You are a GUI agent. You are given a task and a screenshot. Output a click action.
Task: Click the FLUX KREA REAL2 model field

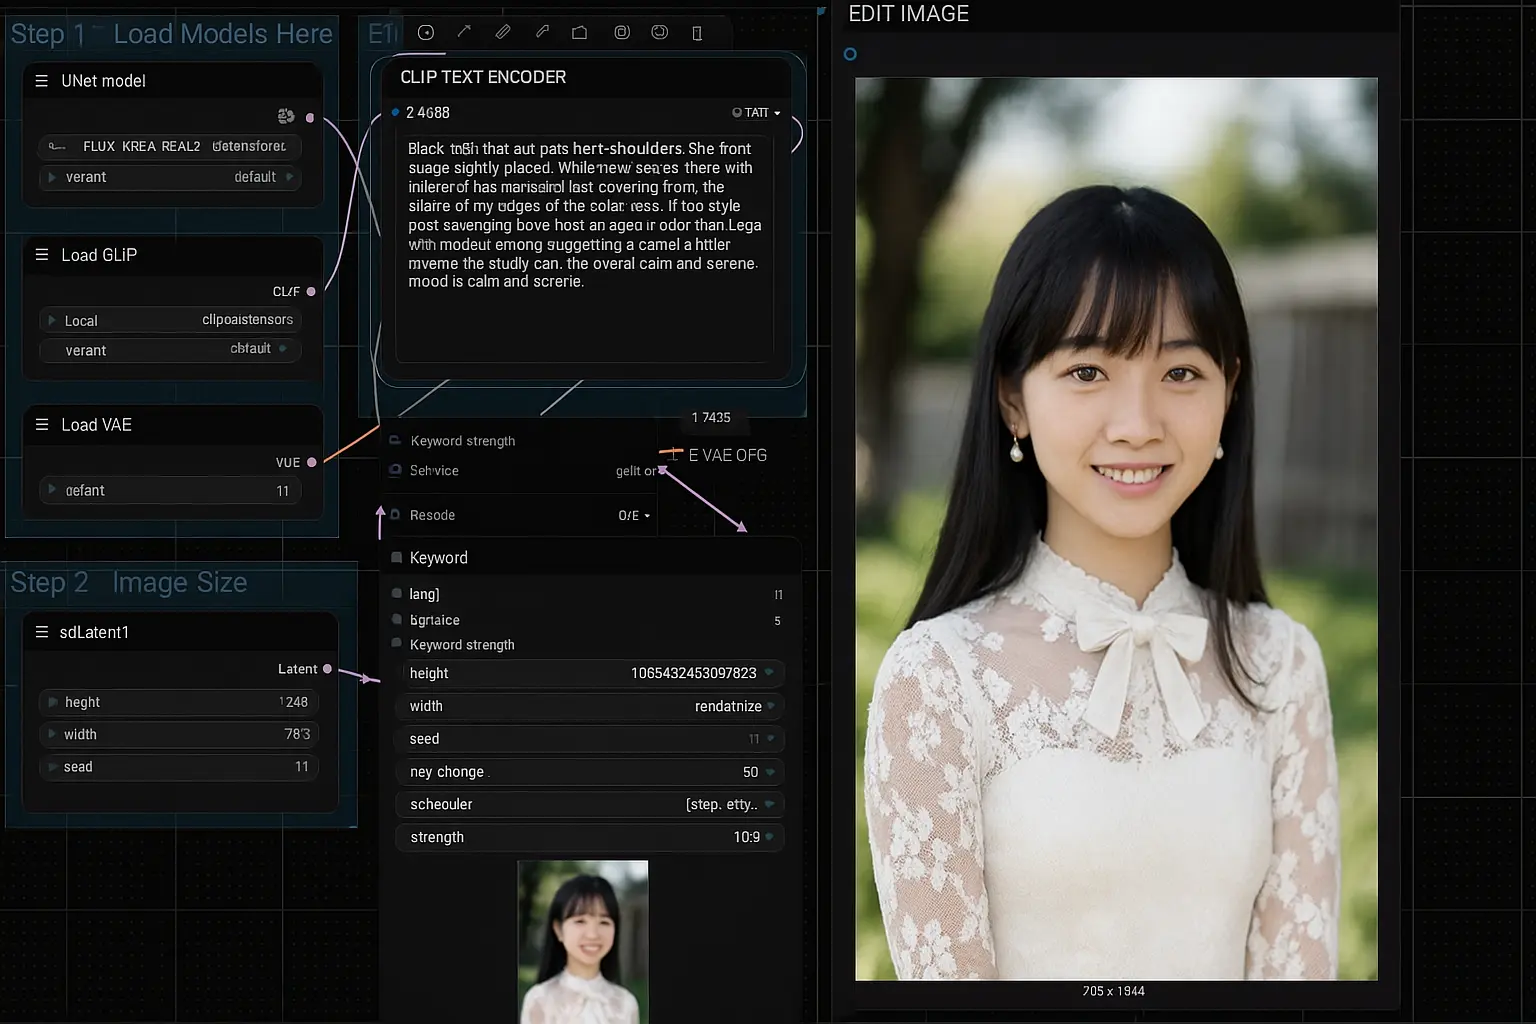pos(170,146)
